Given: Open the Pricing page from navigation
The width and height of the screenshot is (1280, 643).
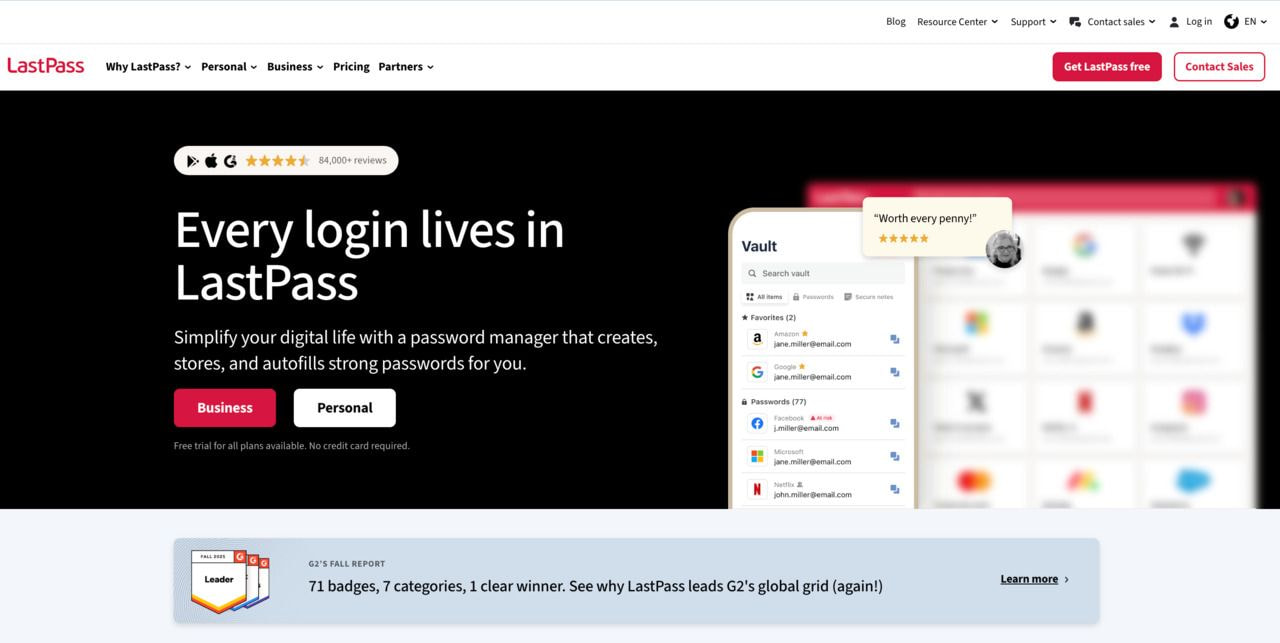Looking at the screenshot, I should click(351, 67).
